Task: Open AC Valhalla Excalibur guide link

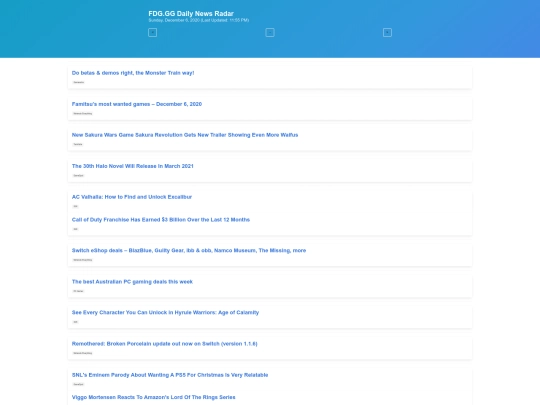Action: tap(132, 197)
